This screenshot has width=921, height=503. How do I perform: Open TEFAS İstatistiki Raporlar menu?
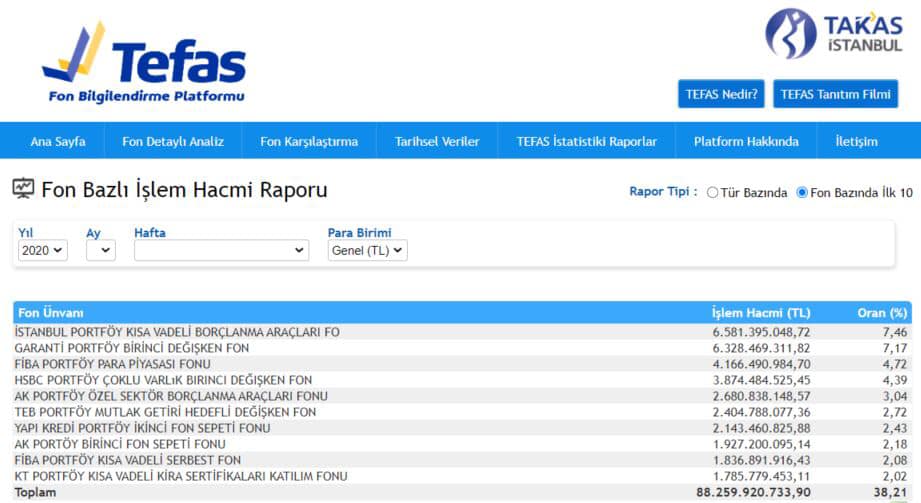(x=586, y=141)
